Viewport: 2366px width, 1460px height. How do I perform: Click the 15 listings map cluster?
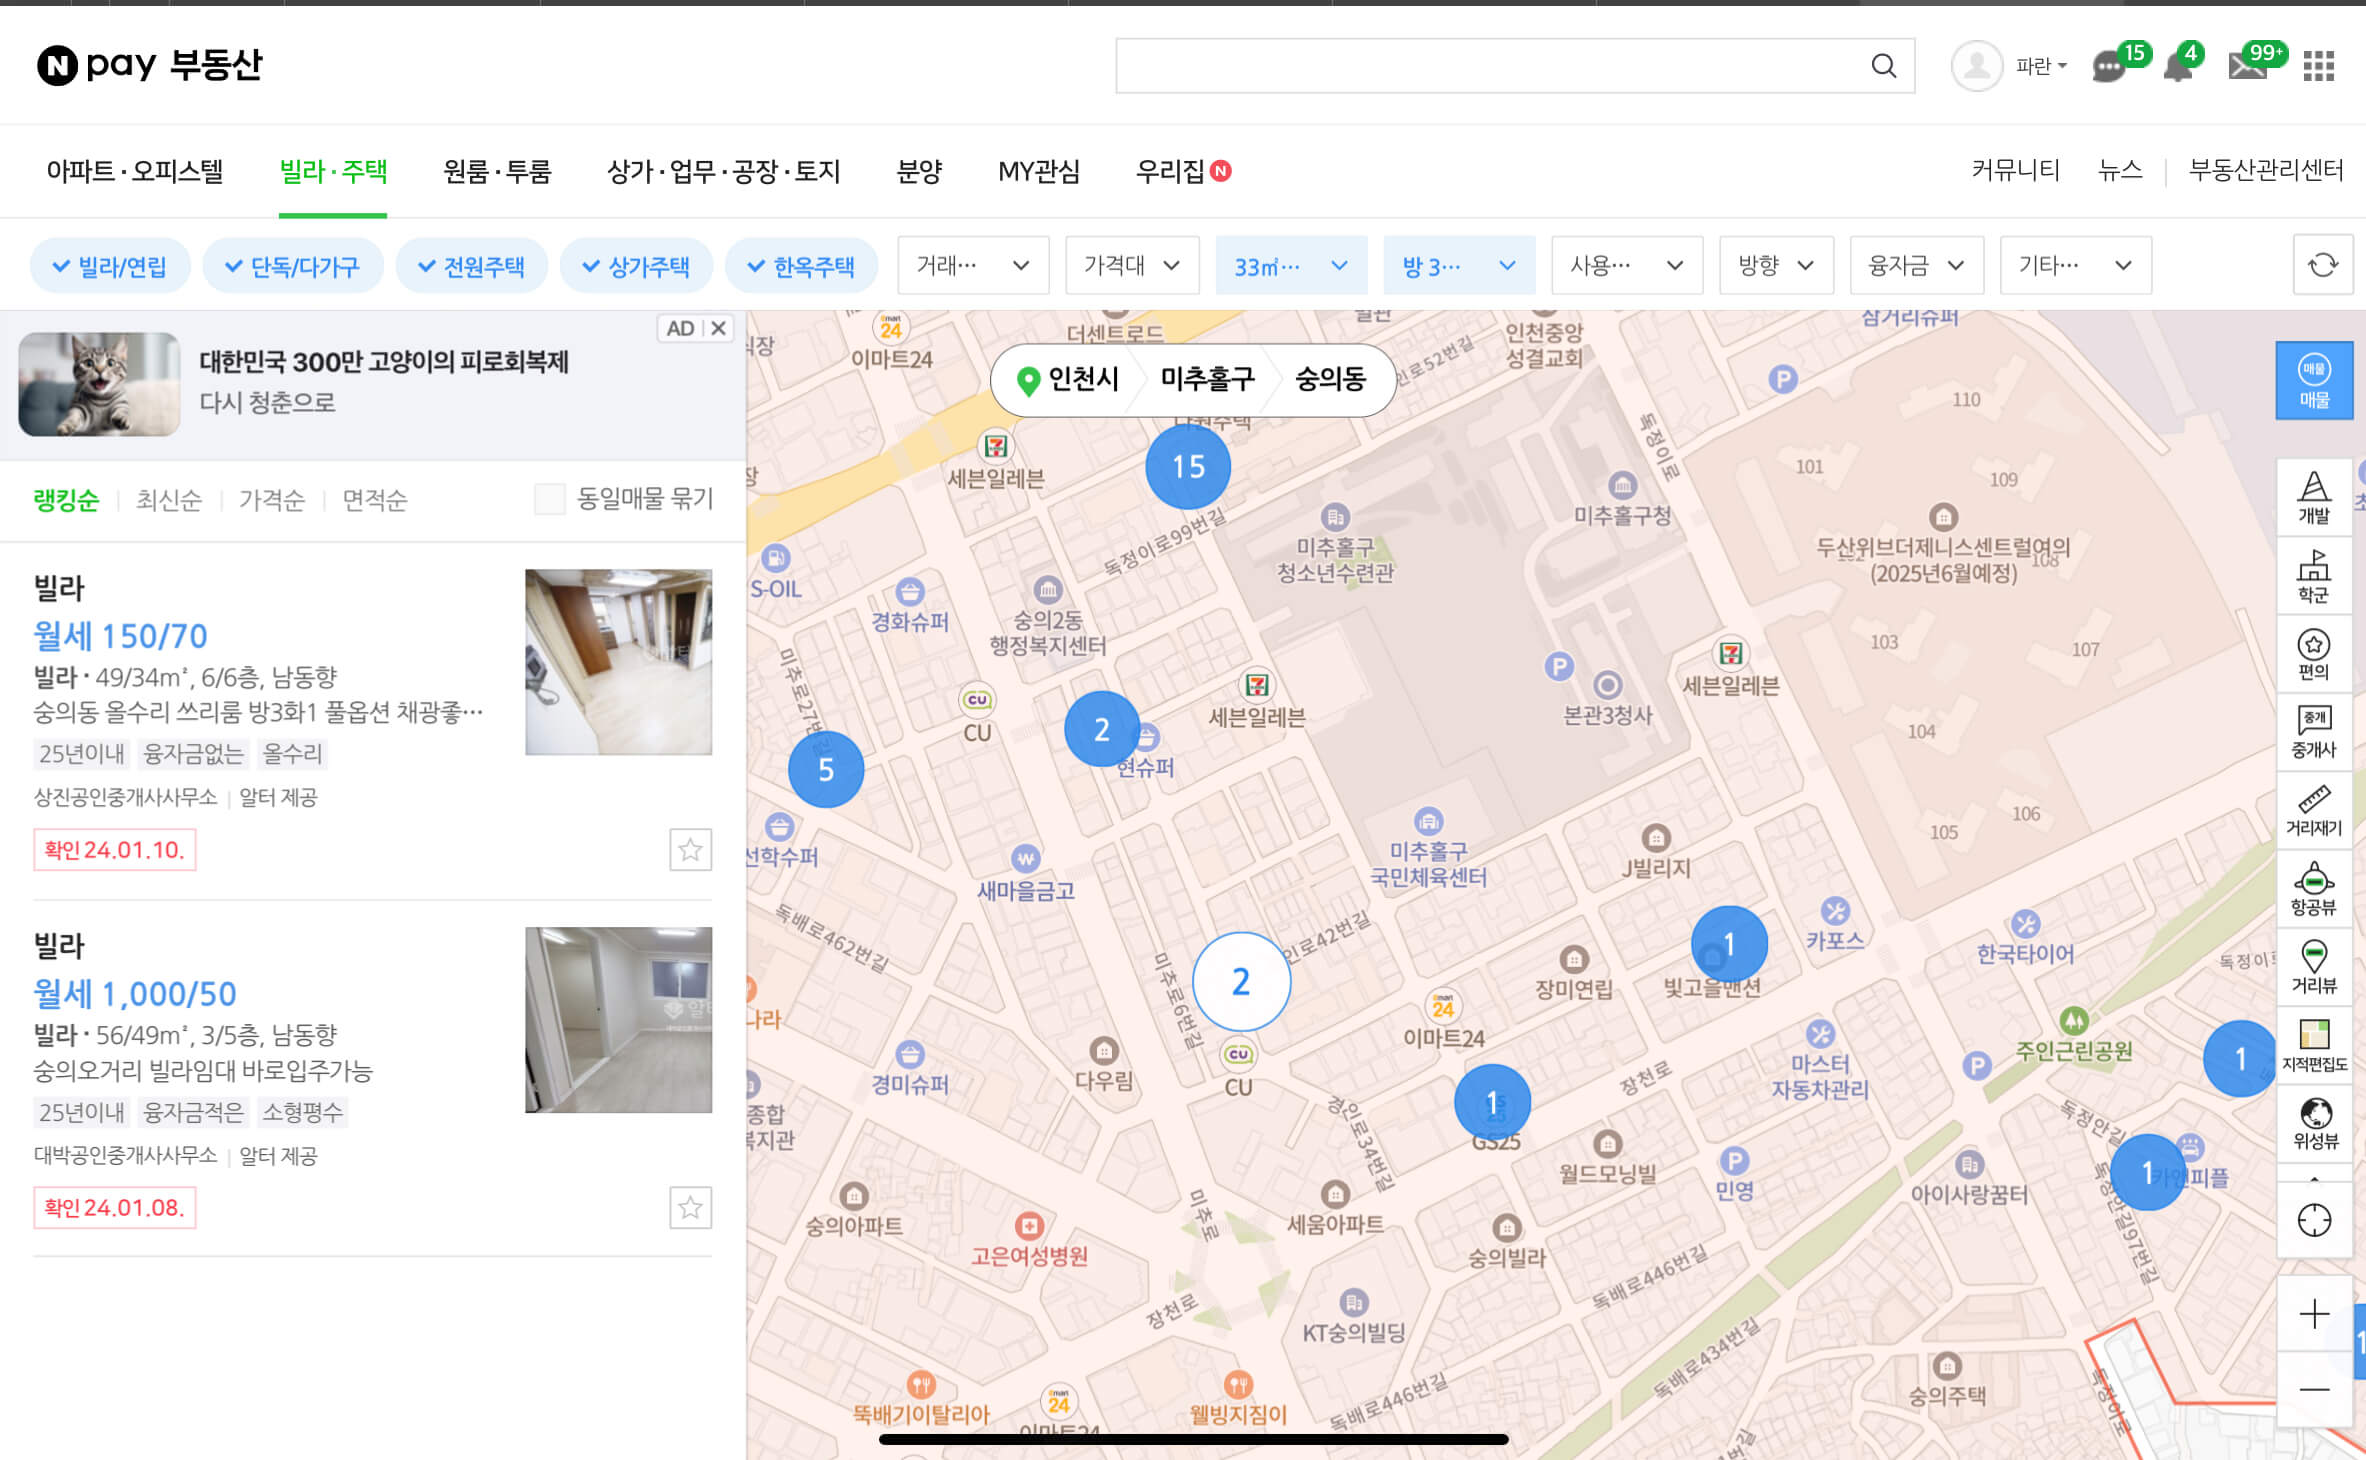pyautogui.click(x=1187, y=467)
